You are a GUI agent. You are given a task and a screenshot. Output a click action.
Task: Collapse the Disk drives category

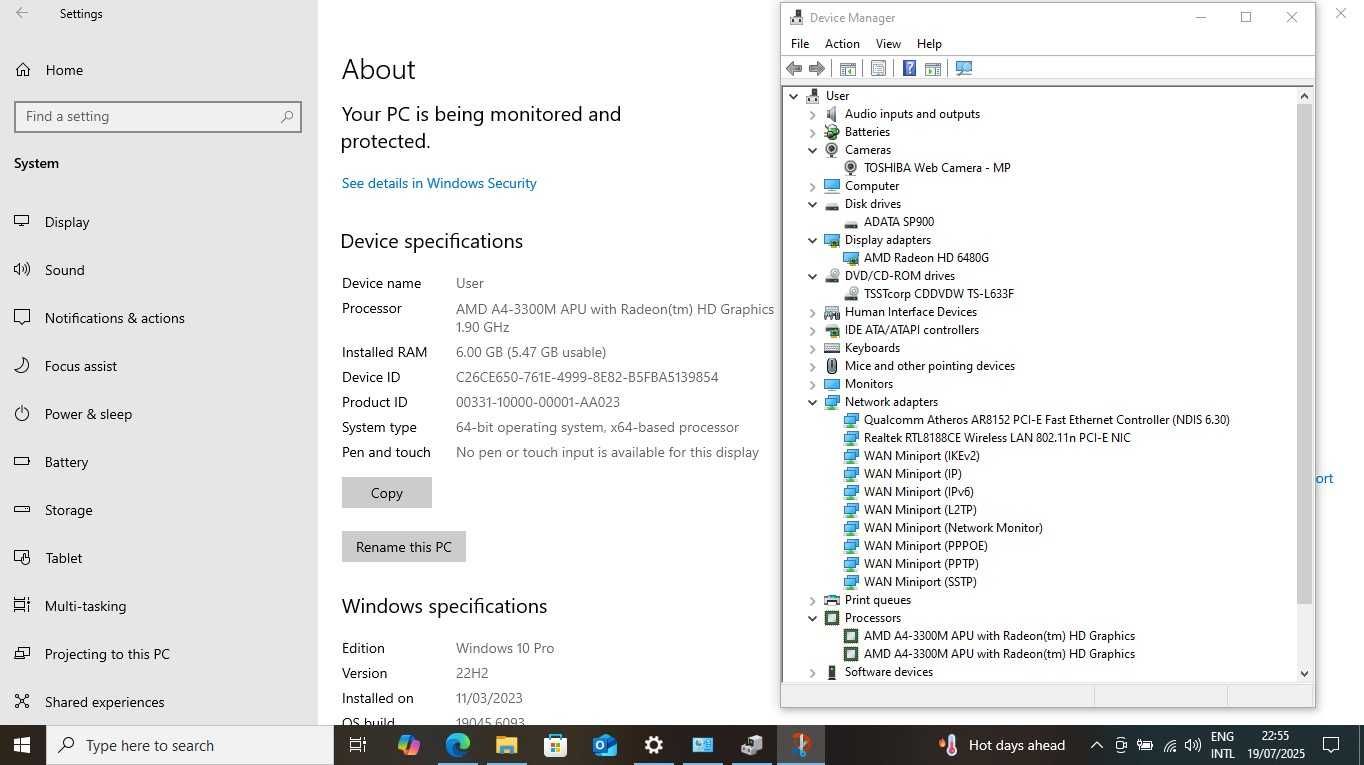pos(813,204)
